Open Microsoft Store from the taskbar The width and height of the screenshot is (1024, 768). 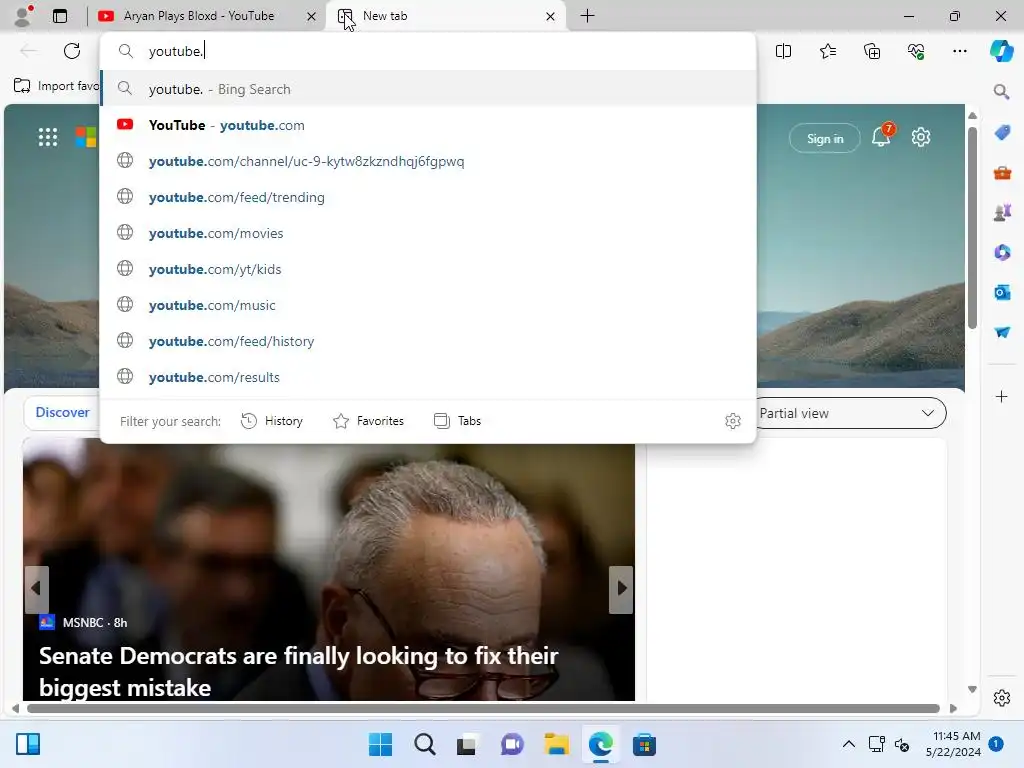(x=644, y=744)
